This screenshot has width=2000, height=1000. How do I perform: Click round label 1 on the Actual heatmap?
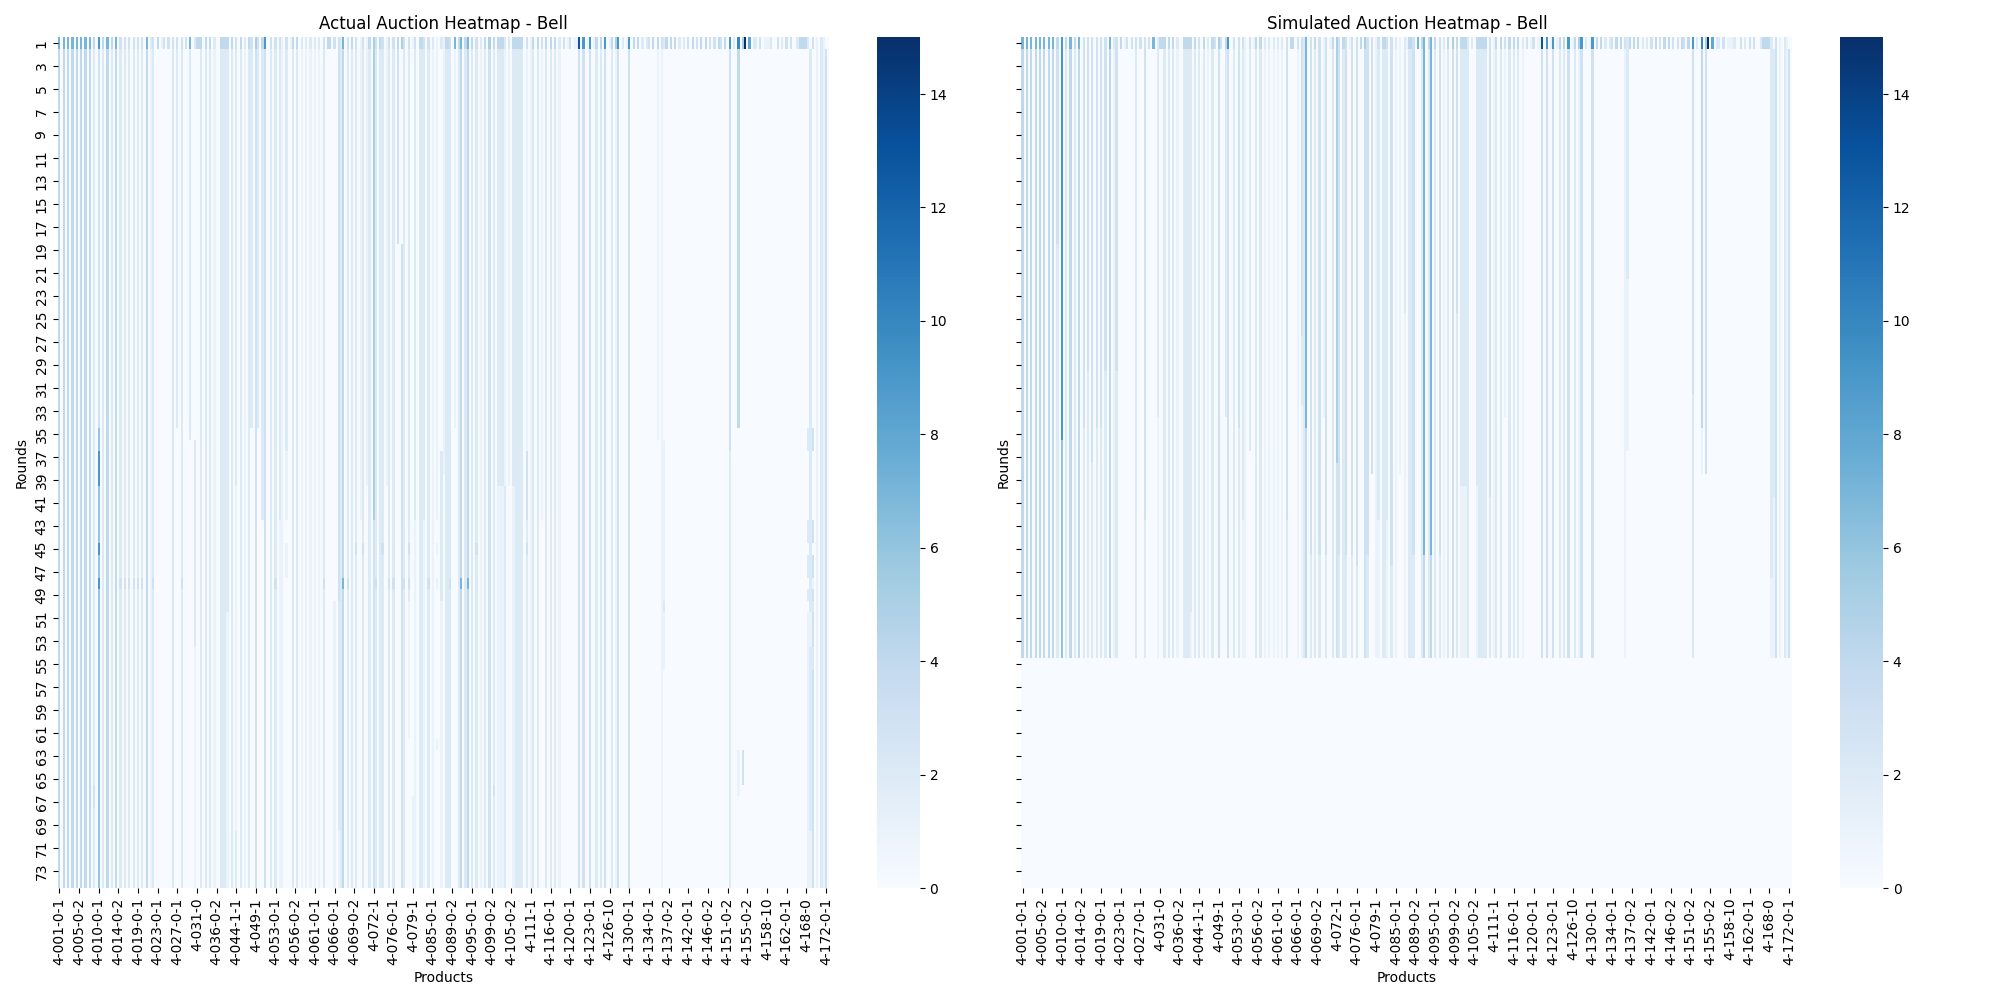[x=41, y=44]
